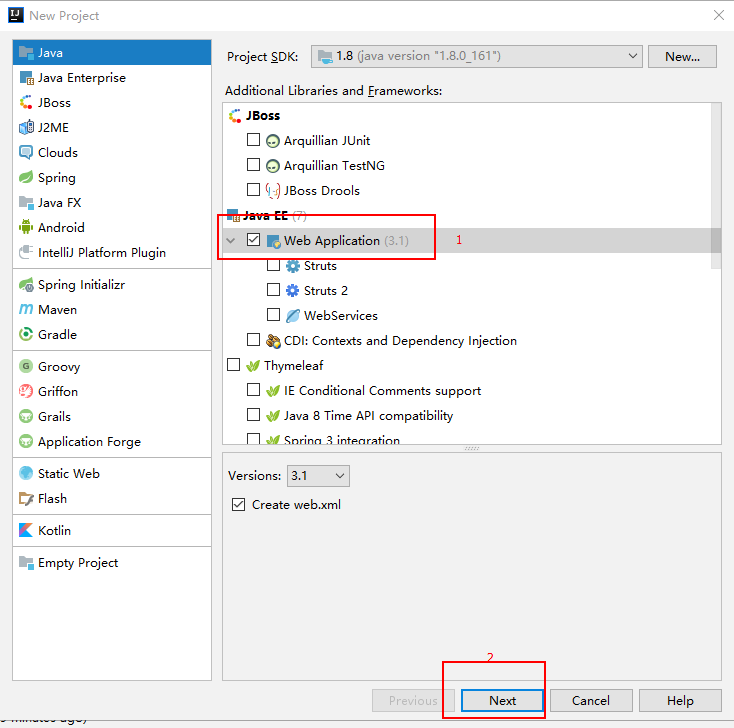Viewport: 734px width, 728px height.
Task: Choose the Spring leaf icon
Action: [x=26, y=177]
